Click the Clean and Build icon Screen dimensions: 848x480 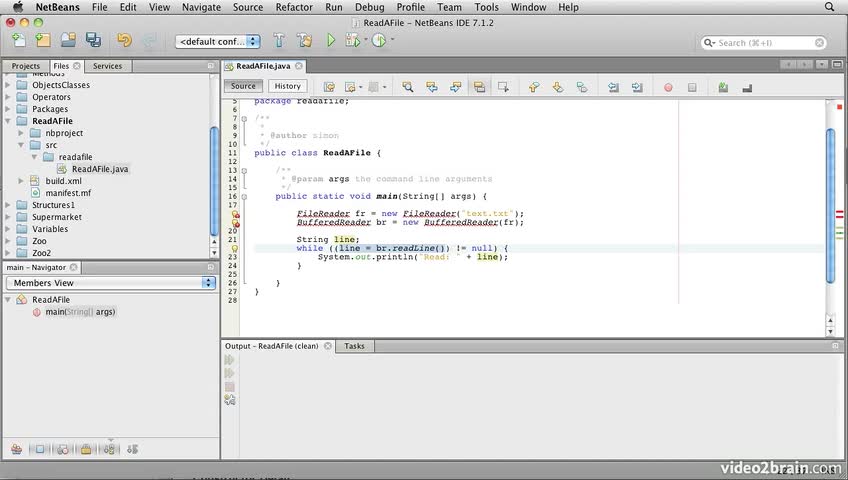[x=304, y=41]
